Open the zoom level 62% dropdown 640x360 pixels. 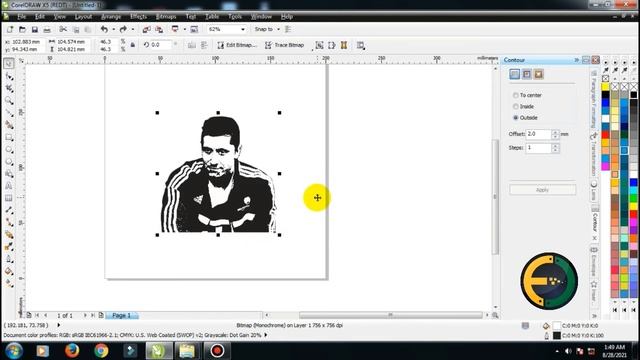(x=243, y=29)
